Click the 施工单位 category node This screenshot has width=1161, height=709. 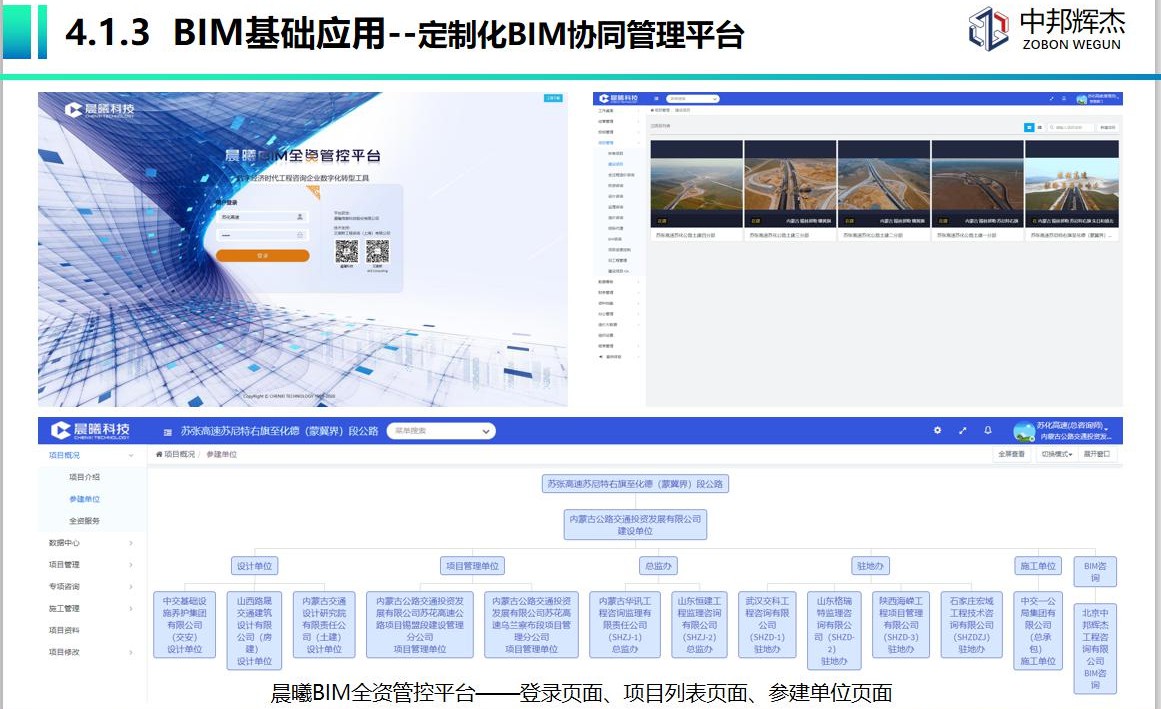(x=1037, y=566)
